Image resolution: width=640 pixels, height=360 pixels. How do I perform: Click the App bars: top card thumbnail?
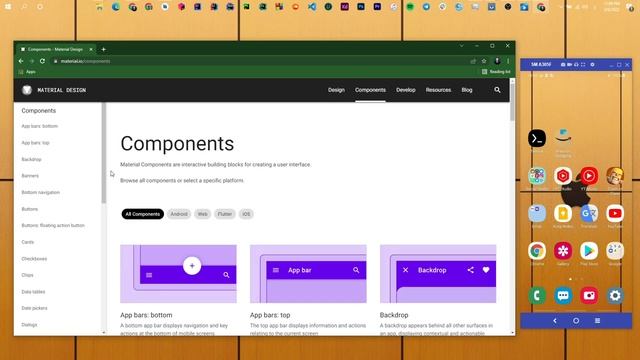(x=308, y=274)
